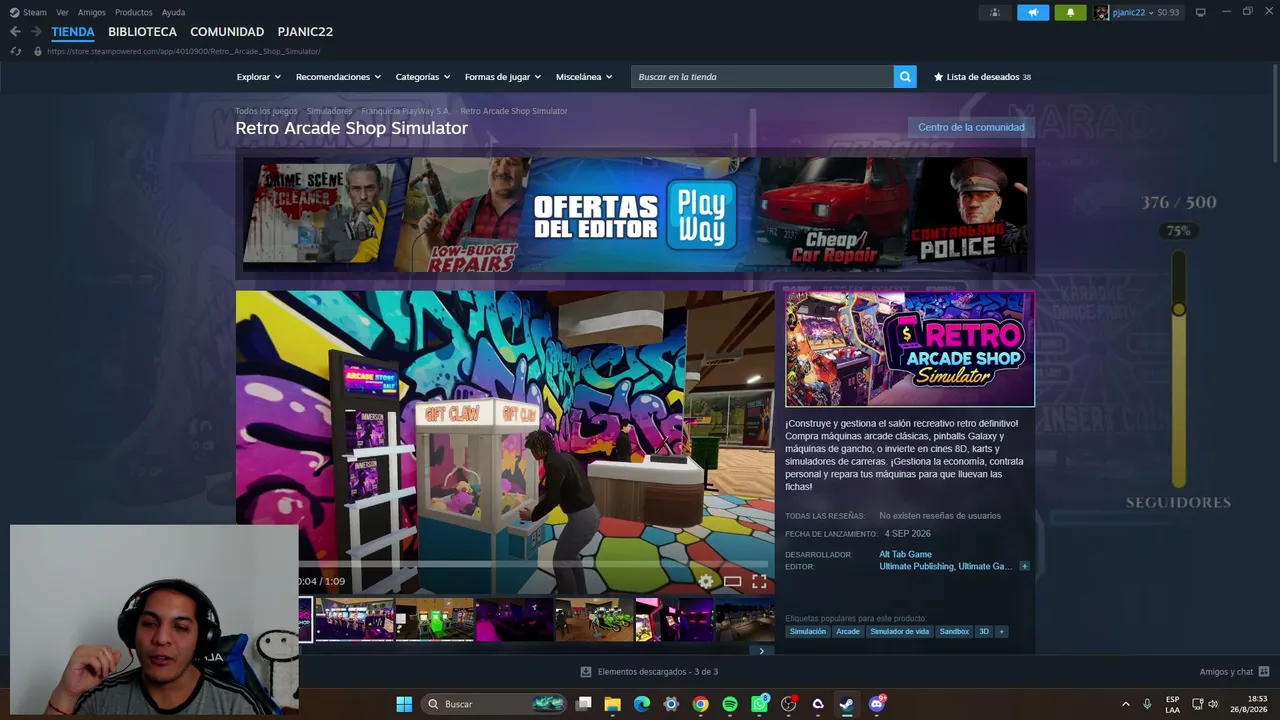Expand the Recomendaciones dropdown
Viewport: 1280px width, 720px height.
(x=338, y=77)
